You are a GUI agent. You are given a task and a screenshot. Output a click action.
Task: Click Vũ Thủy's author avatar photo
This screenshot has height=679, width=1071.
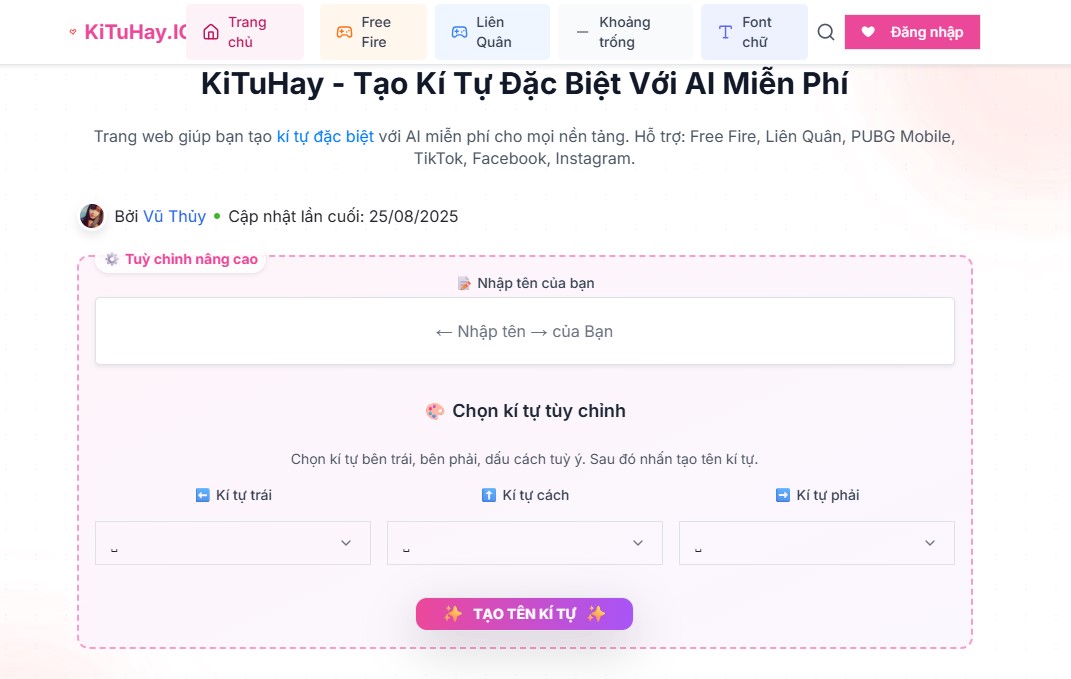92,216
